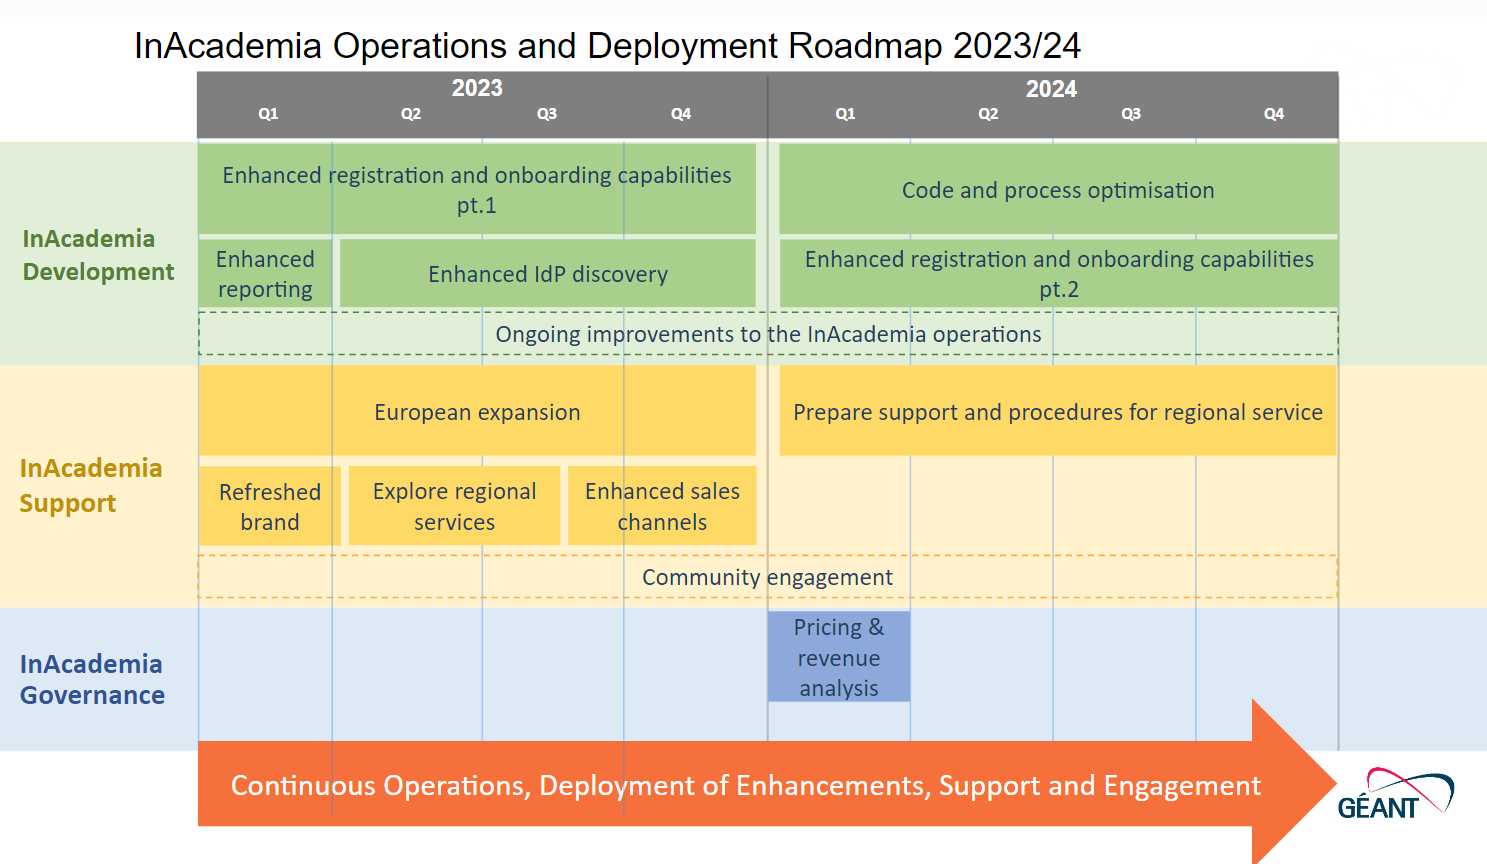Select the Enhanced sales channels block
The image size is (1487, 864).
[662, 506]
